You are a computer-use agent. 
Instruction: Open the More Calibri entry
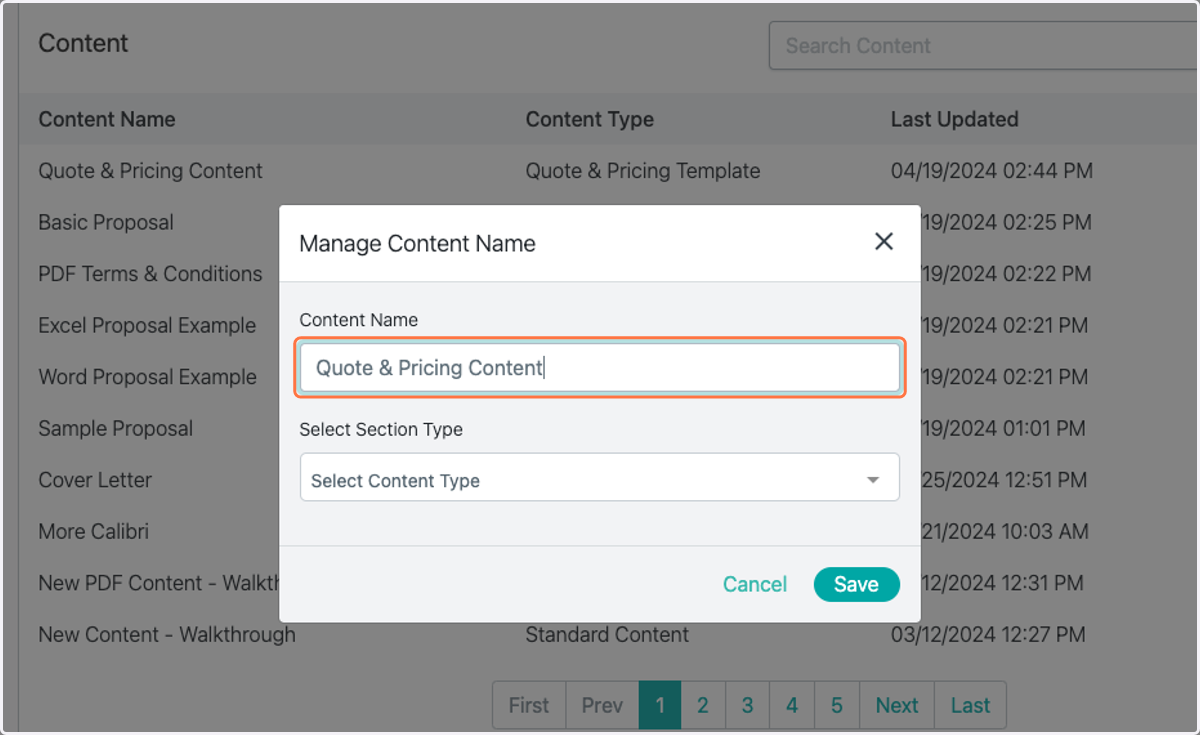click(x=93, y=532)
